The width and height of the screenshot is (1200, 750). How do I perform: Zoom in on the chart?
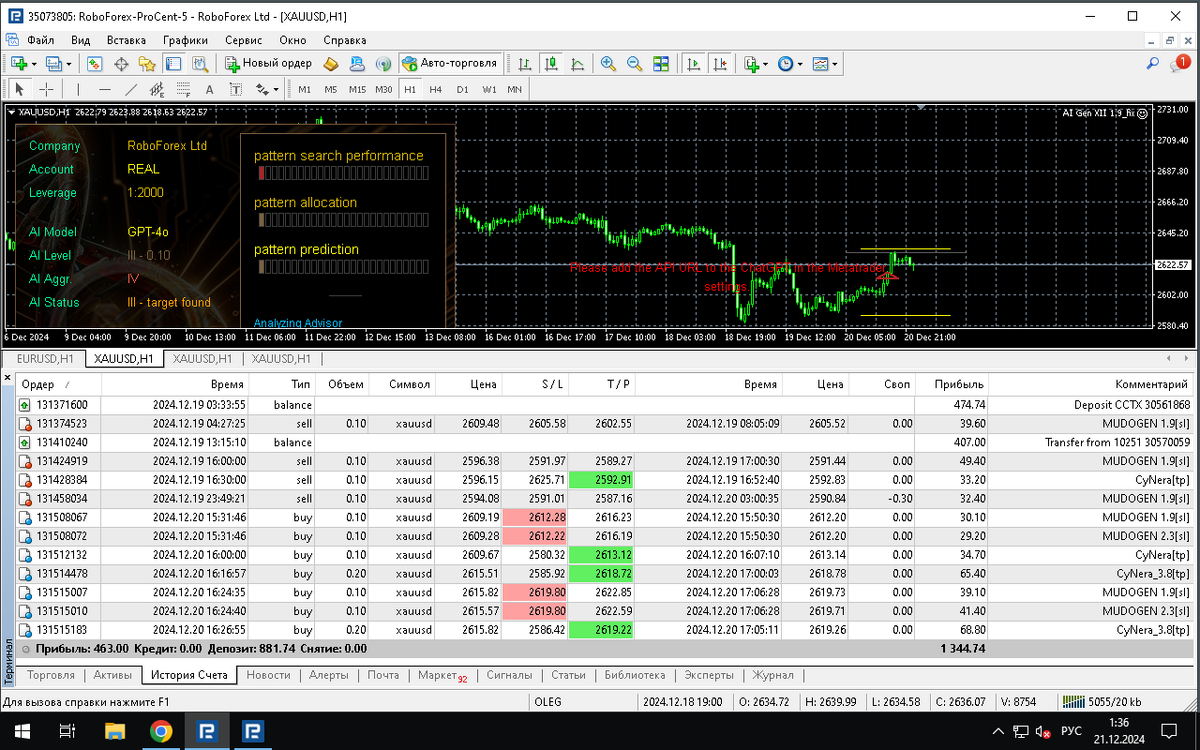click(608, 63)
